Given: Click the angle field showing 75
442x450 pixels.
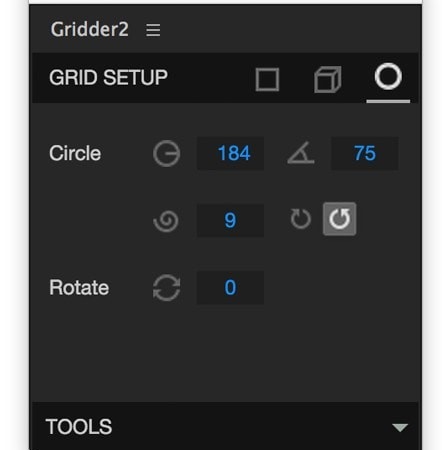Looking at the screenshot, I should (x=365, y=153).
